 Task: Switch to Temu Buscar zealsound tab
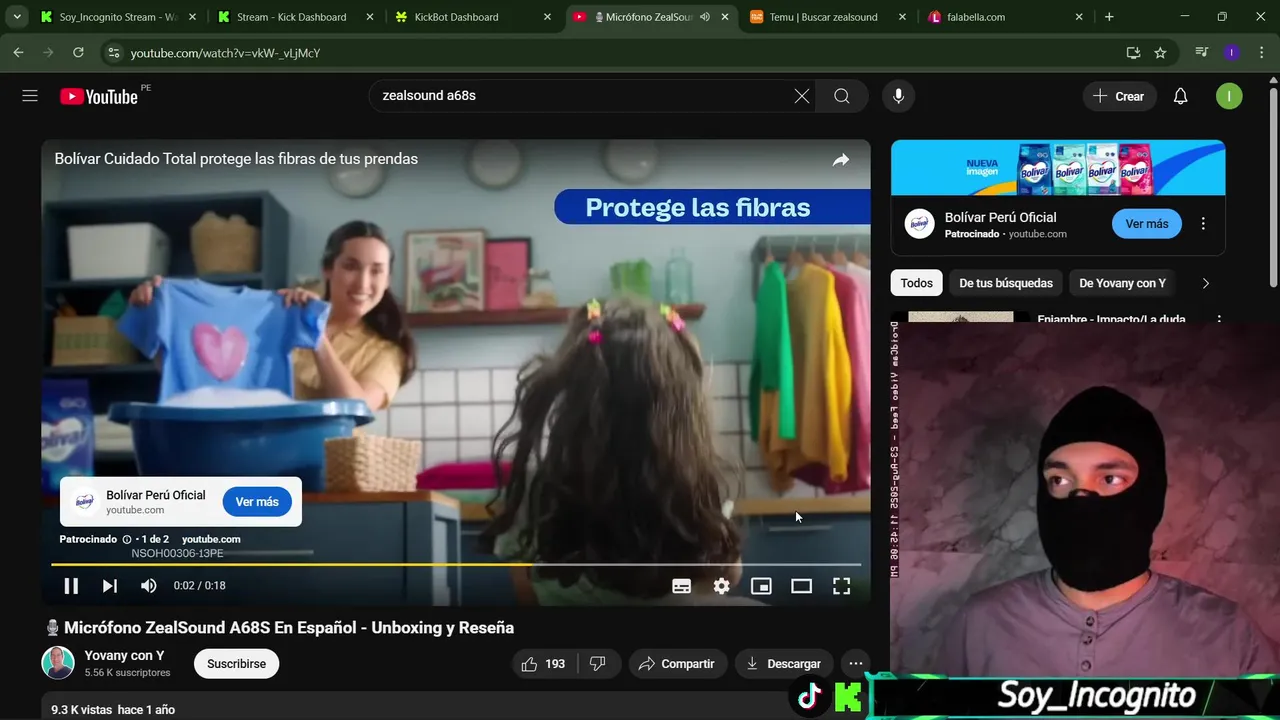click(x=828, y=17)
